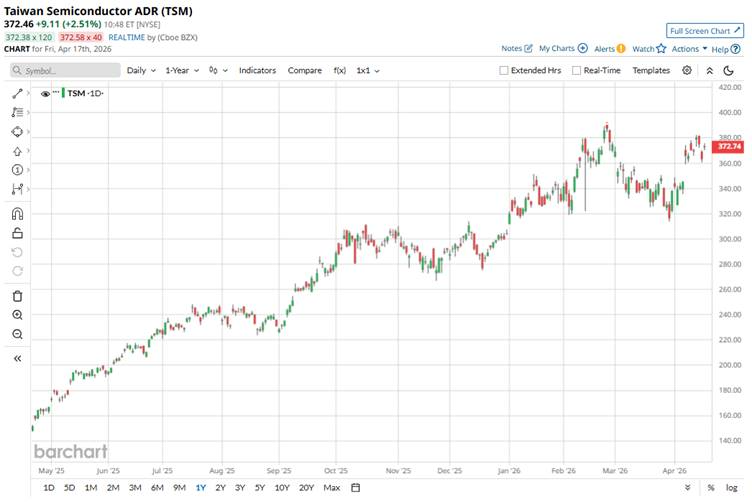Enable the Extended Hrs checkbox

click(504, 71)
